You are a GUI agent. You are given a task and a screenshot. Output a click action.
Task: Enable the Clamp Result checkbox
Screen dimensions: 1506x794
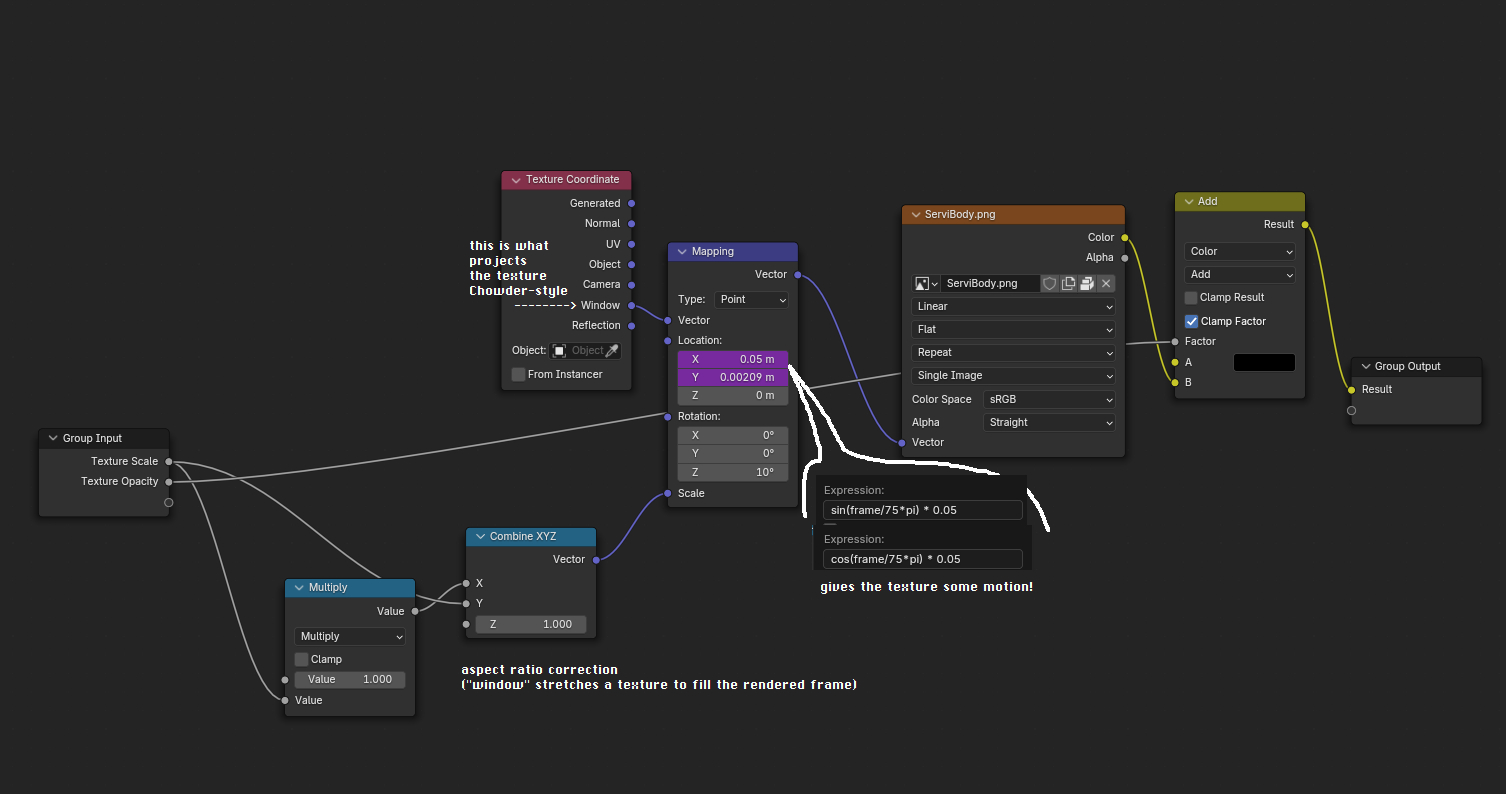pos(1191,298)
